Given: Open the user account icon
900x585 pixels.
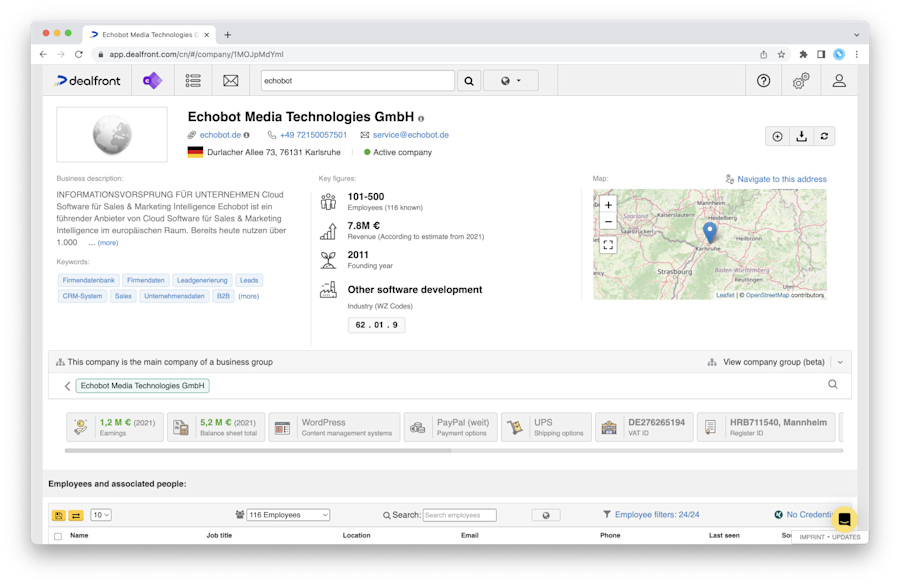Looking at the screenshot, I should (839, 80).
